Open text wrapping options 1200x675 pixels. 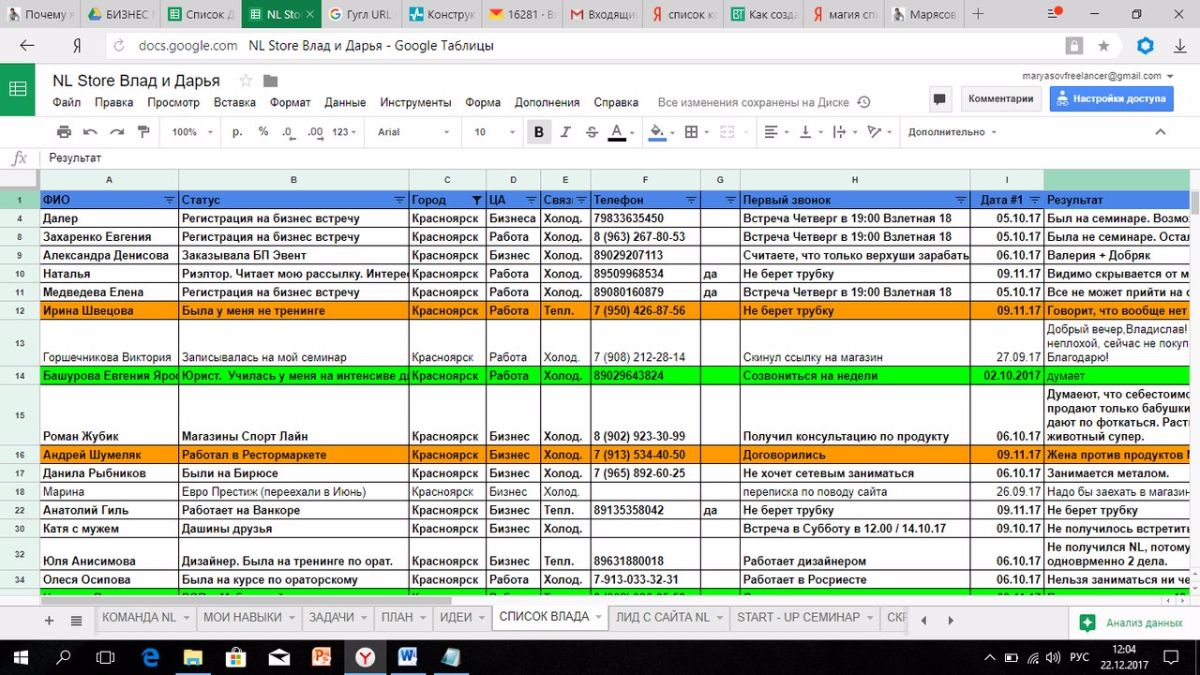[842, 132]
